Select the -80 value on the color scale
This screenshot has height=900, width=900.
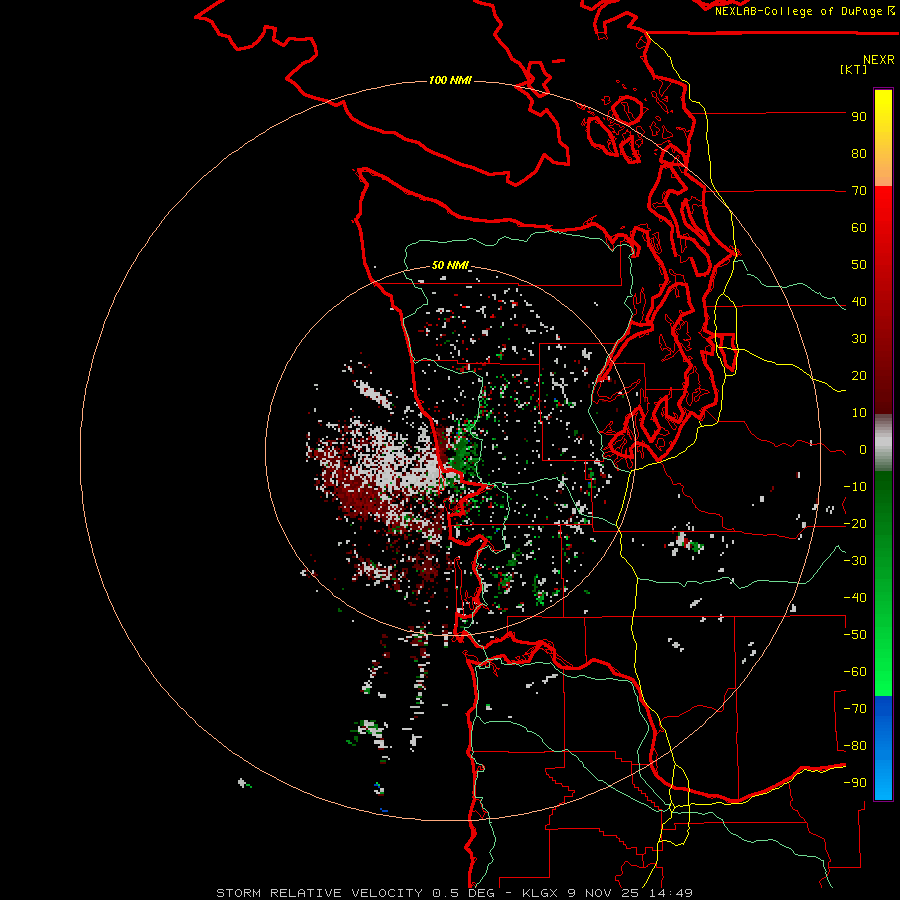(x=855, y=746)
